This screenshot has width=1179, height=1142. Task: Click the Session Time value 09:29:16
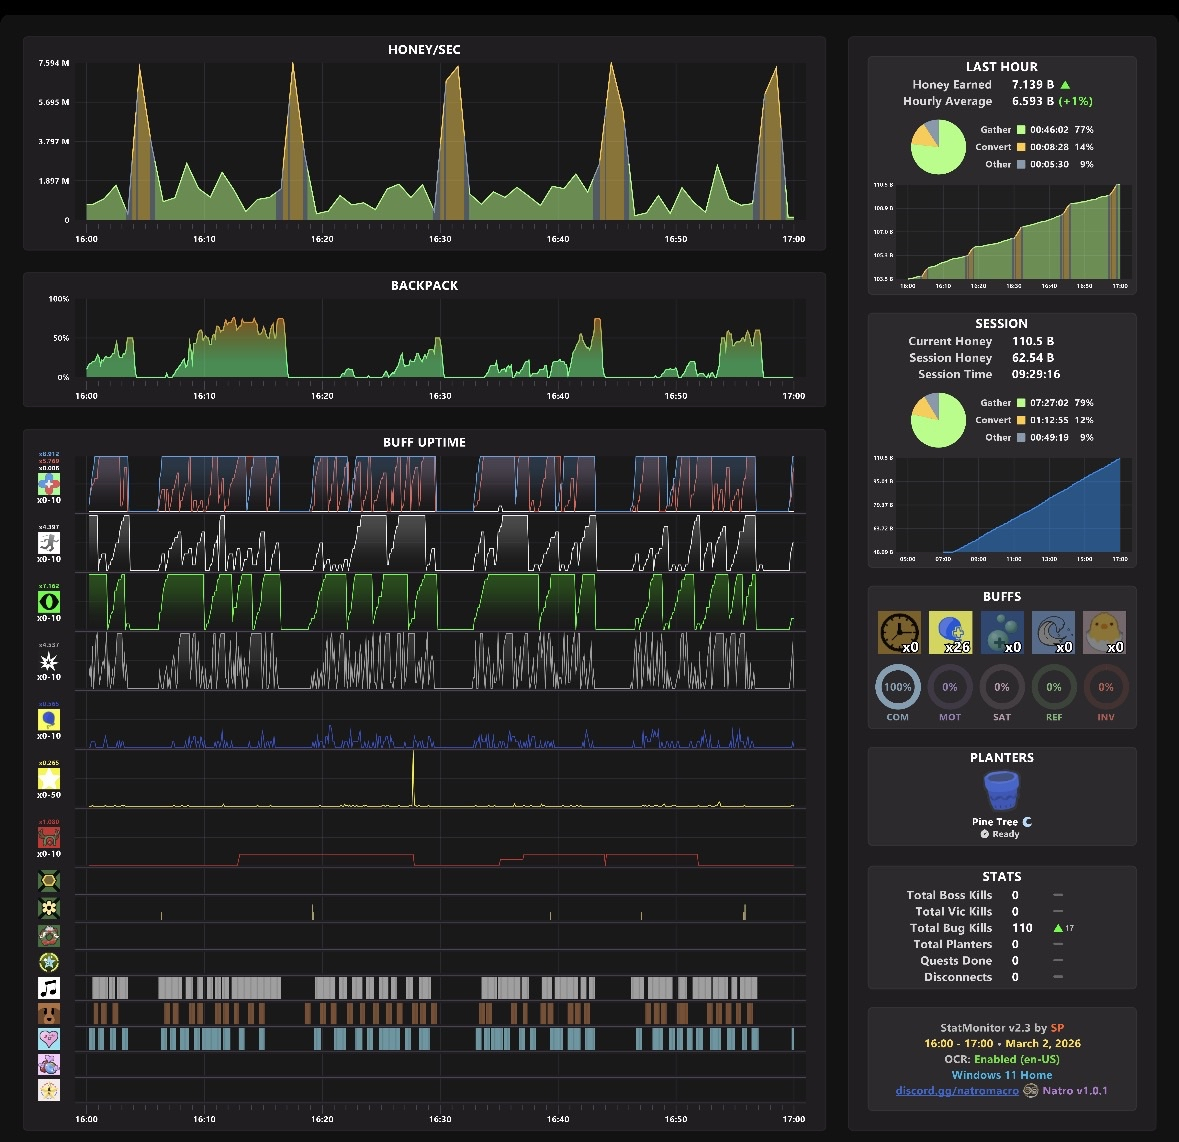(1035, 374)
